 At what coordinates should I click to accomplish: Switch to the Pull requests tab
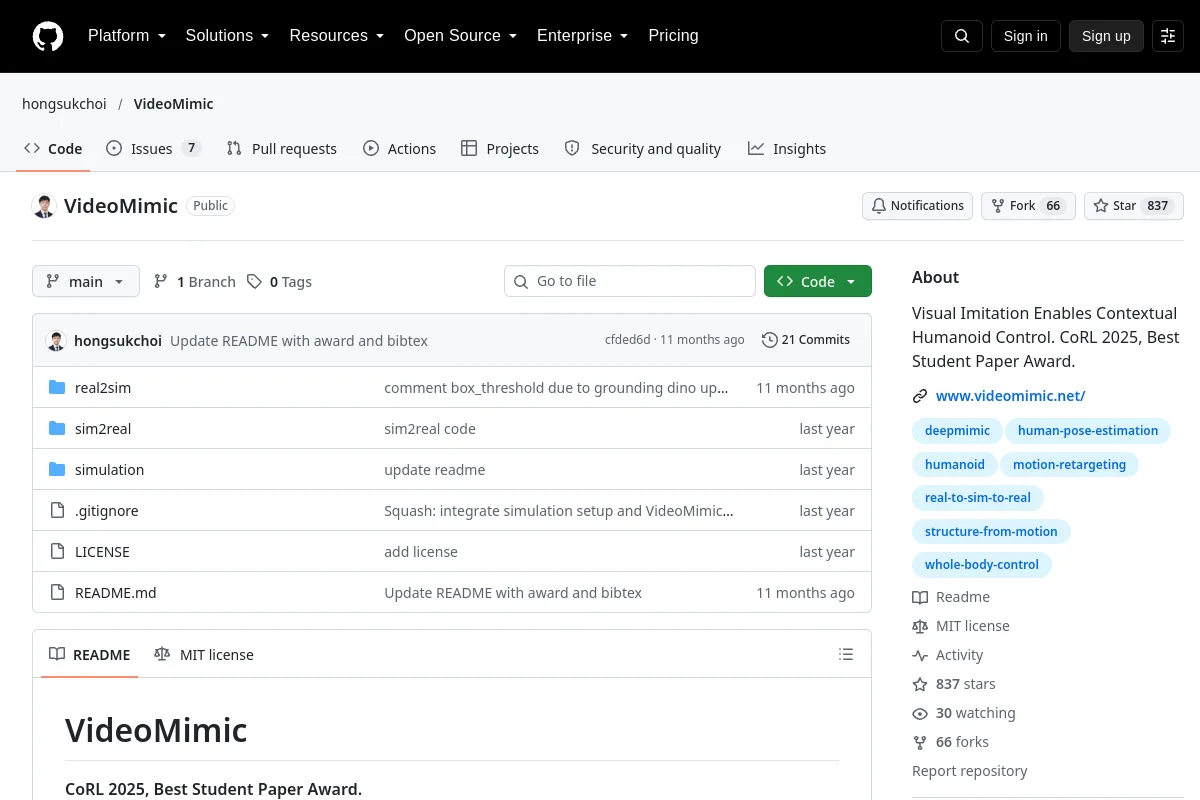(x=282, y=149)
